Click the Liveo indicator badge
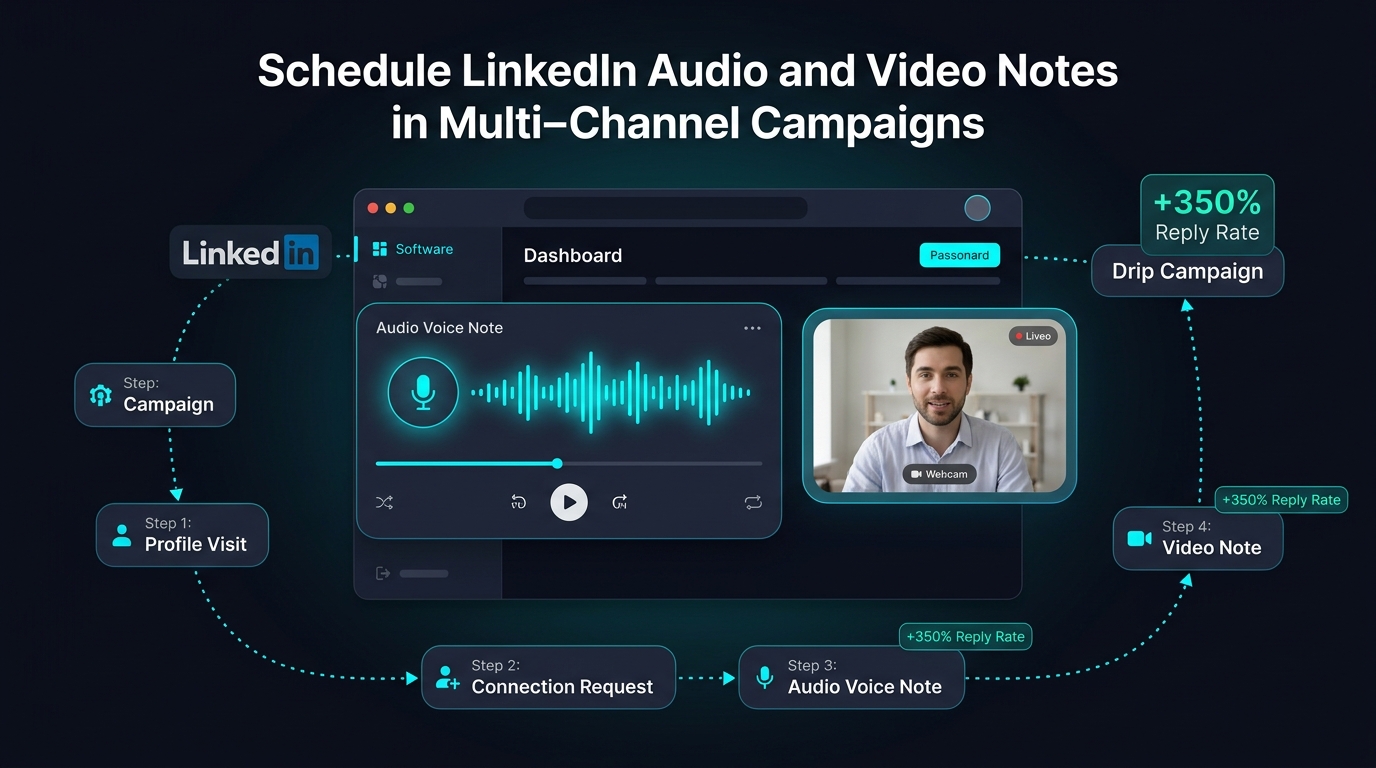This screenshot has height=768, width=1376. 1033,336
